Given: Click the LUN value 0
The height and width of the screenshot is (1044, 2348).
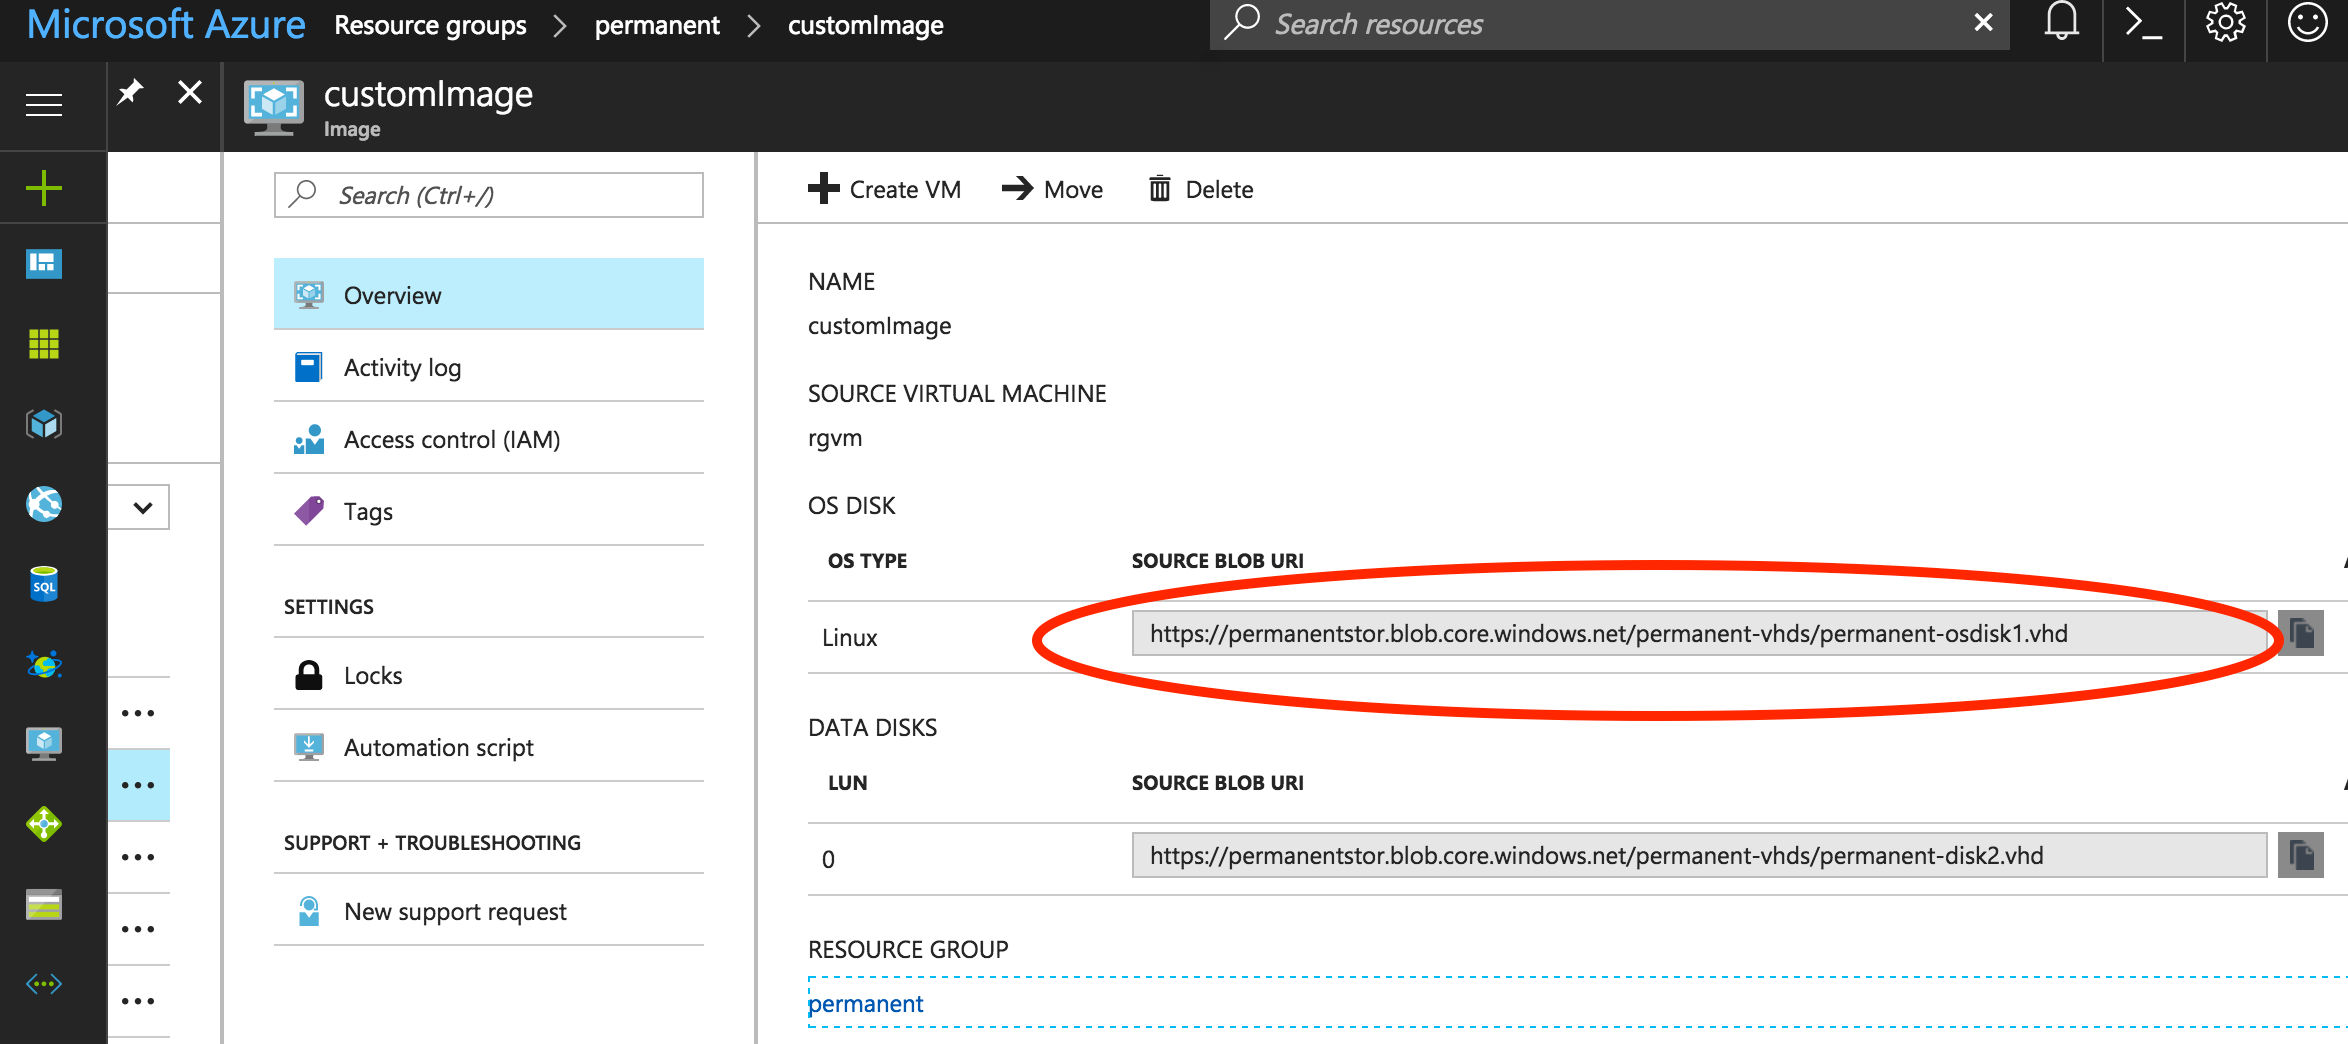Looking at the screenshot, I should (828, 859).
